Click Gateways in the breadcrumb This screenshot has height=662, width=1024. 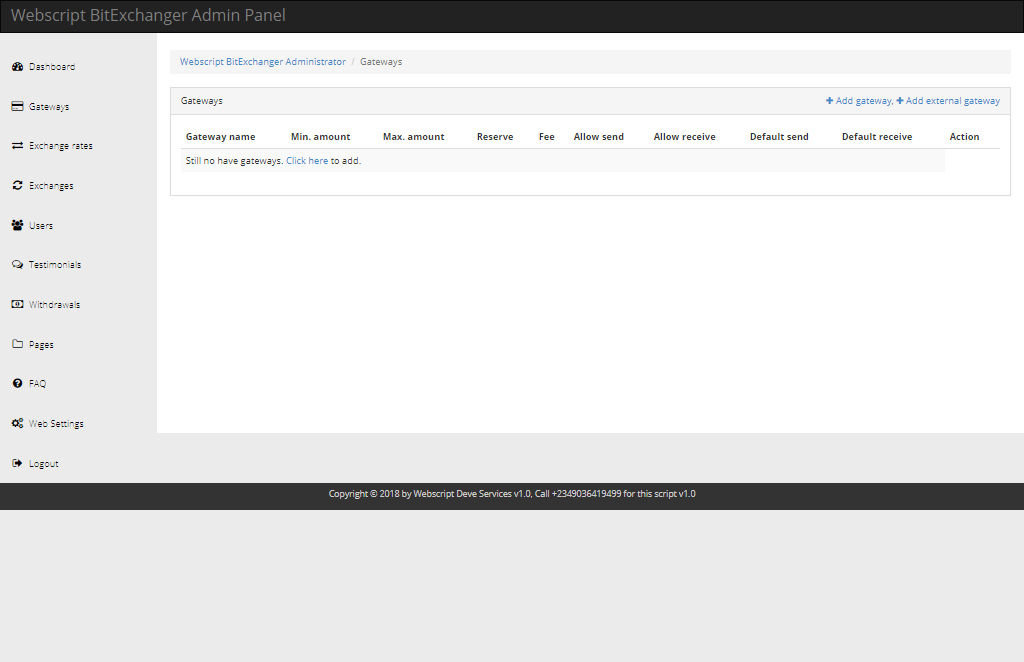click(381, 61)
